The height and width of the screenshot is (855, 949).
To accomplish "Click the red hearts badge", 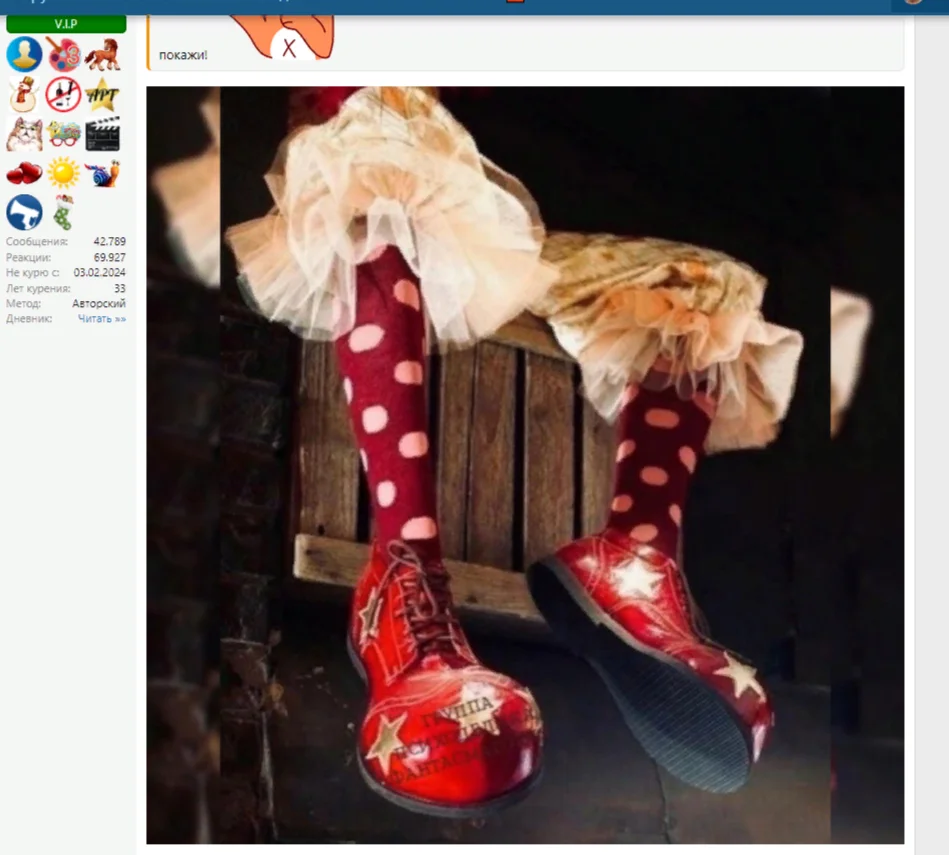I will [24, 174].
